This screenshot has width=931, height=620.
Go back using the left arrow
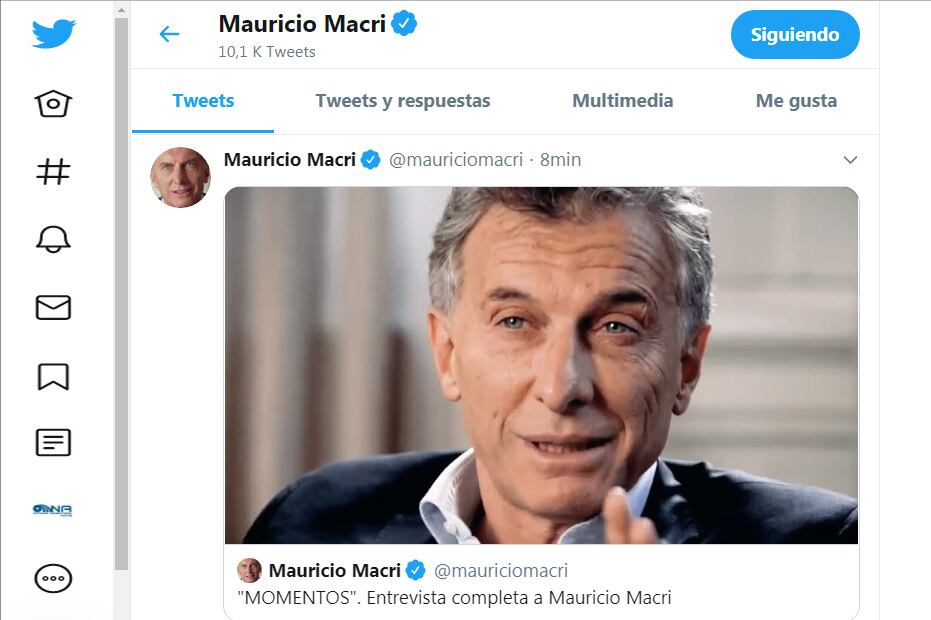(x=169, y=34)
